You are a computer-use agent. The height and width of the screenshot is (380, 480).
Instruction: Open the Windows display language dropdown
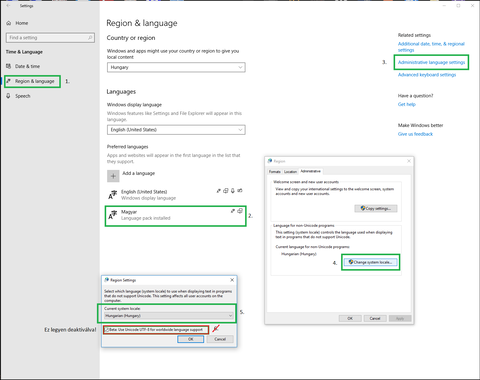point(176,130)
